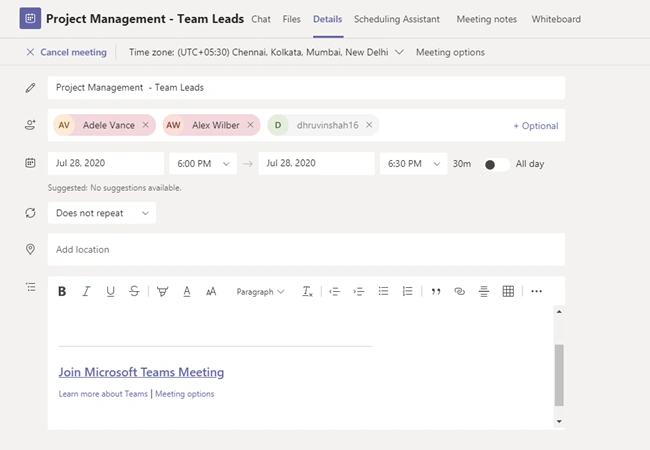Open the Meeting notes tab
Image resolution: width=650 pixels, height=450 pixels.
pos(487,19)
